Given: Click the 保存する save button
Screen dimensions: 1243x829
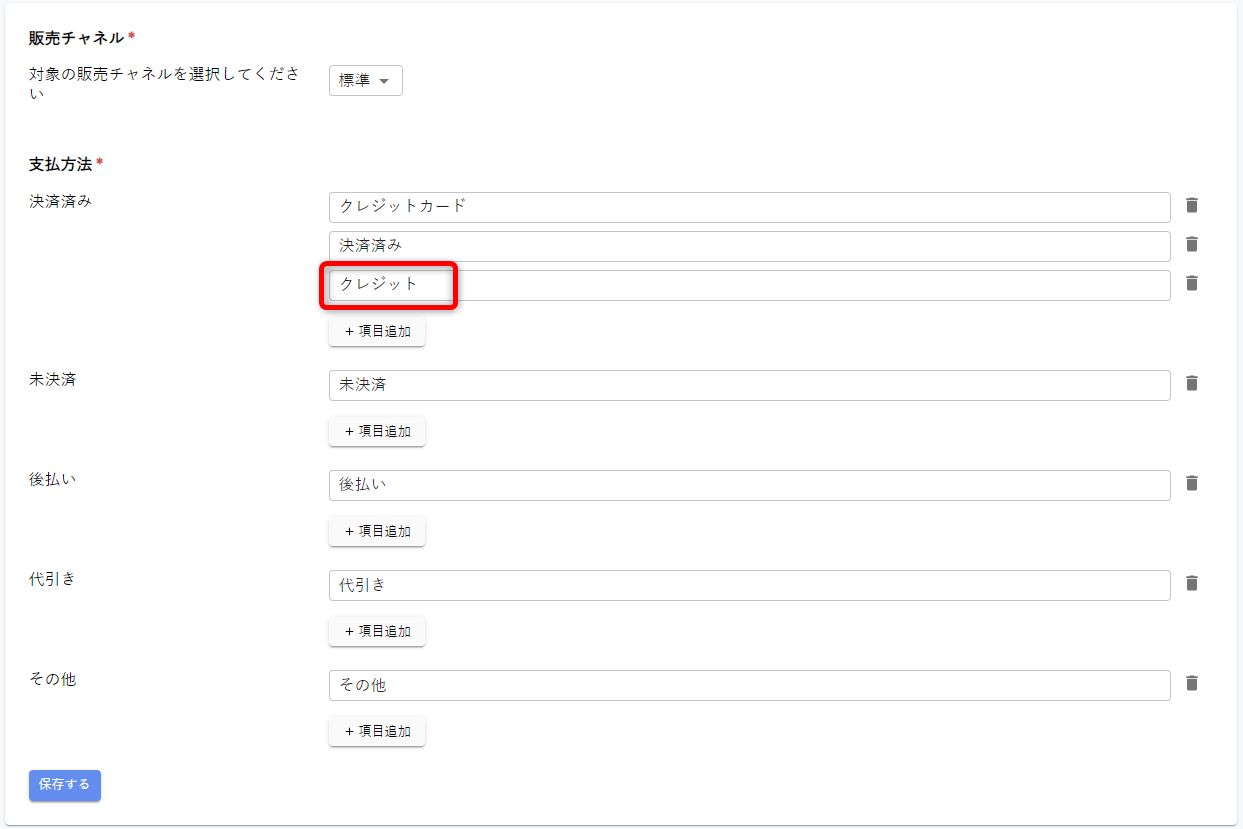Looking at the screenshot, I should 65,785.
